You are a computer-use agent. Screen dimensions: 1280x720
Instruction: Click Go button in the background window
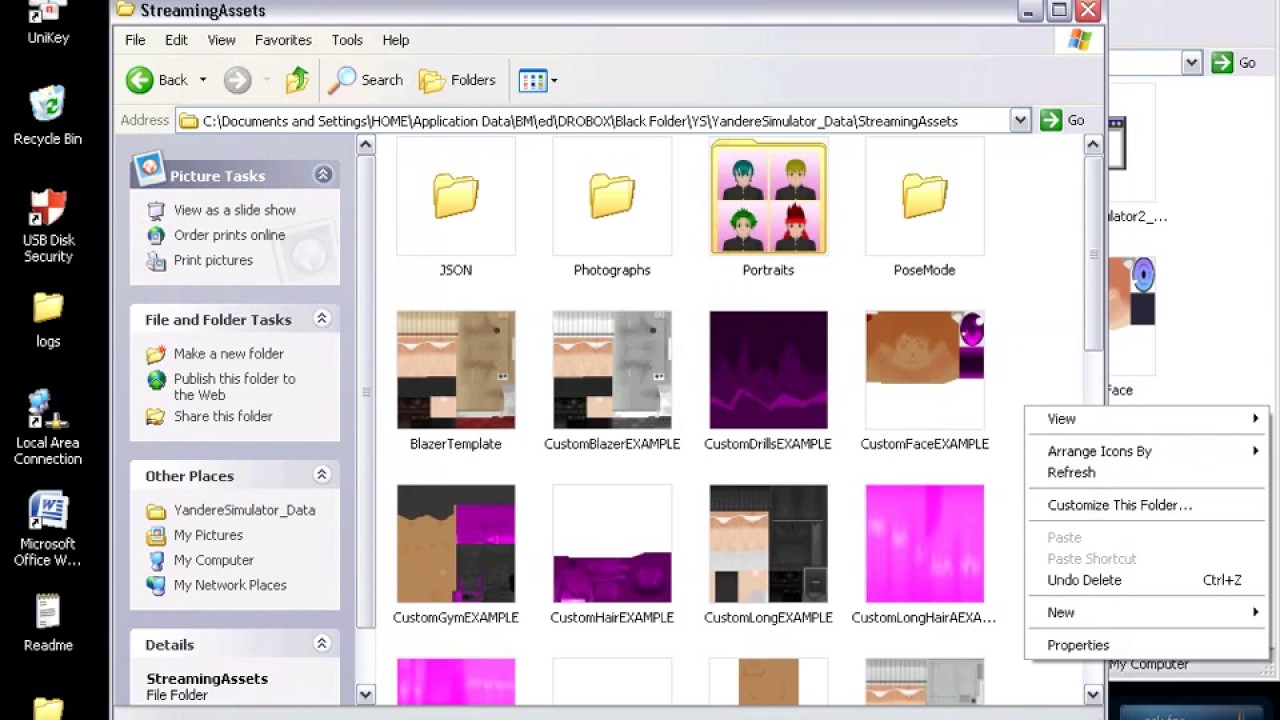(1234, 63)
